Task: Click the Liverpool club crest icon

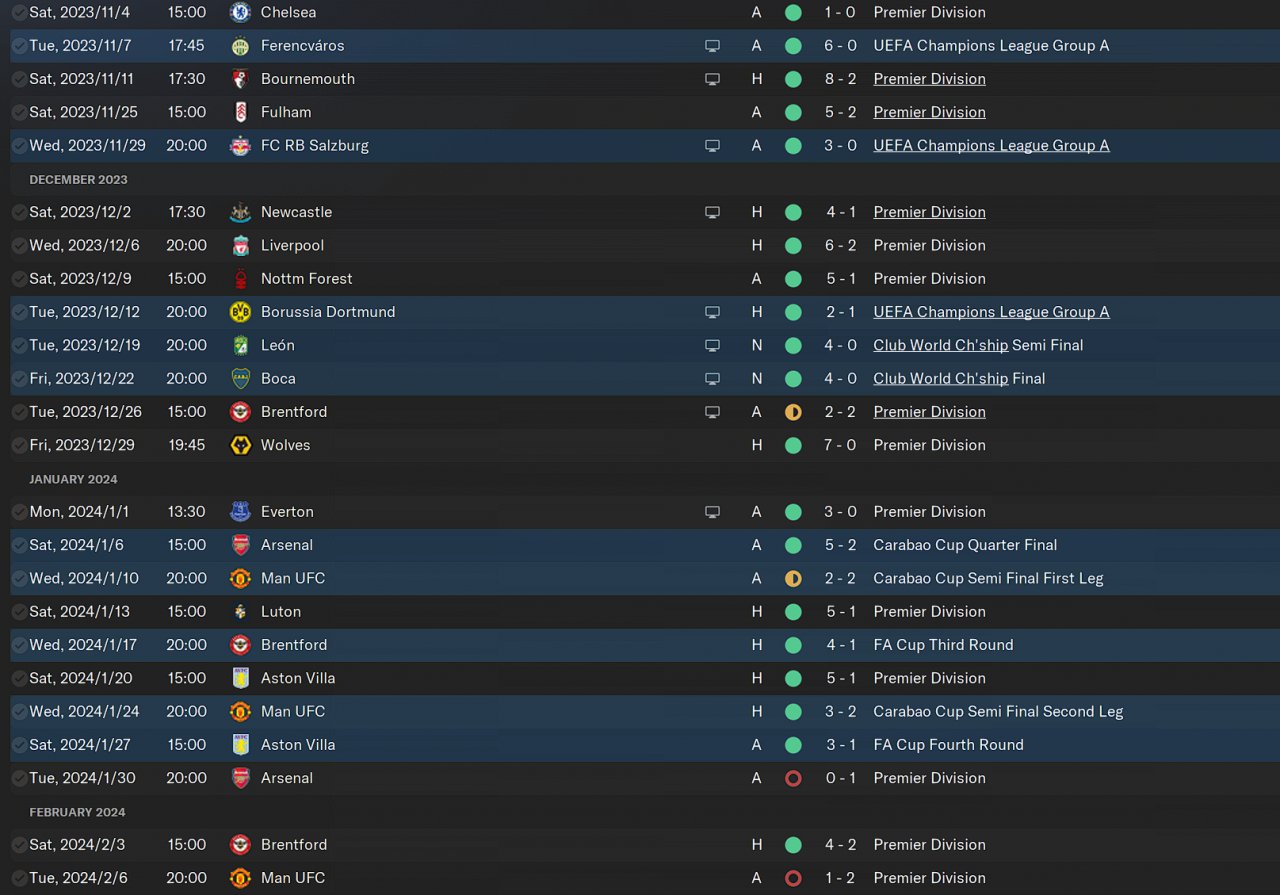Action: 240,245
